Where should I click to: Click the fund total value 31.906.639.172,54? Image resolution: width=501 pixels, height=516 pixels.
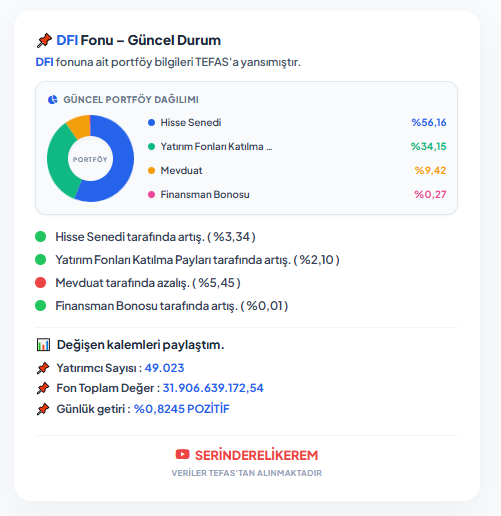tap(213, 388)
